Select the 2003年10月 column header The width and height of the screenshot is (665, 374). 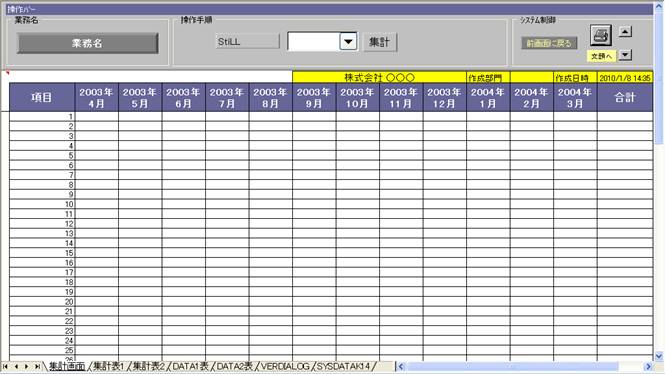[x=358, y=98]
